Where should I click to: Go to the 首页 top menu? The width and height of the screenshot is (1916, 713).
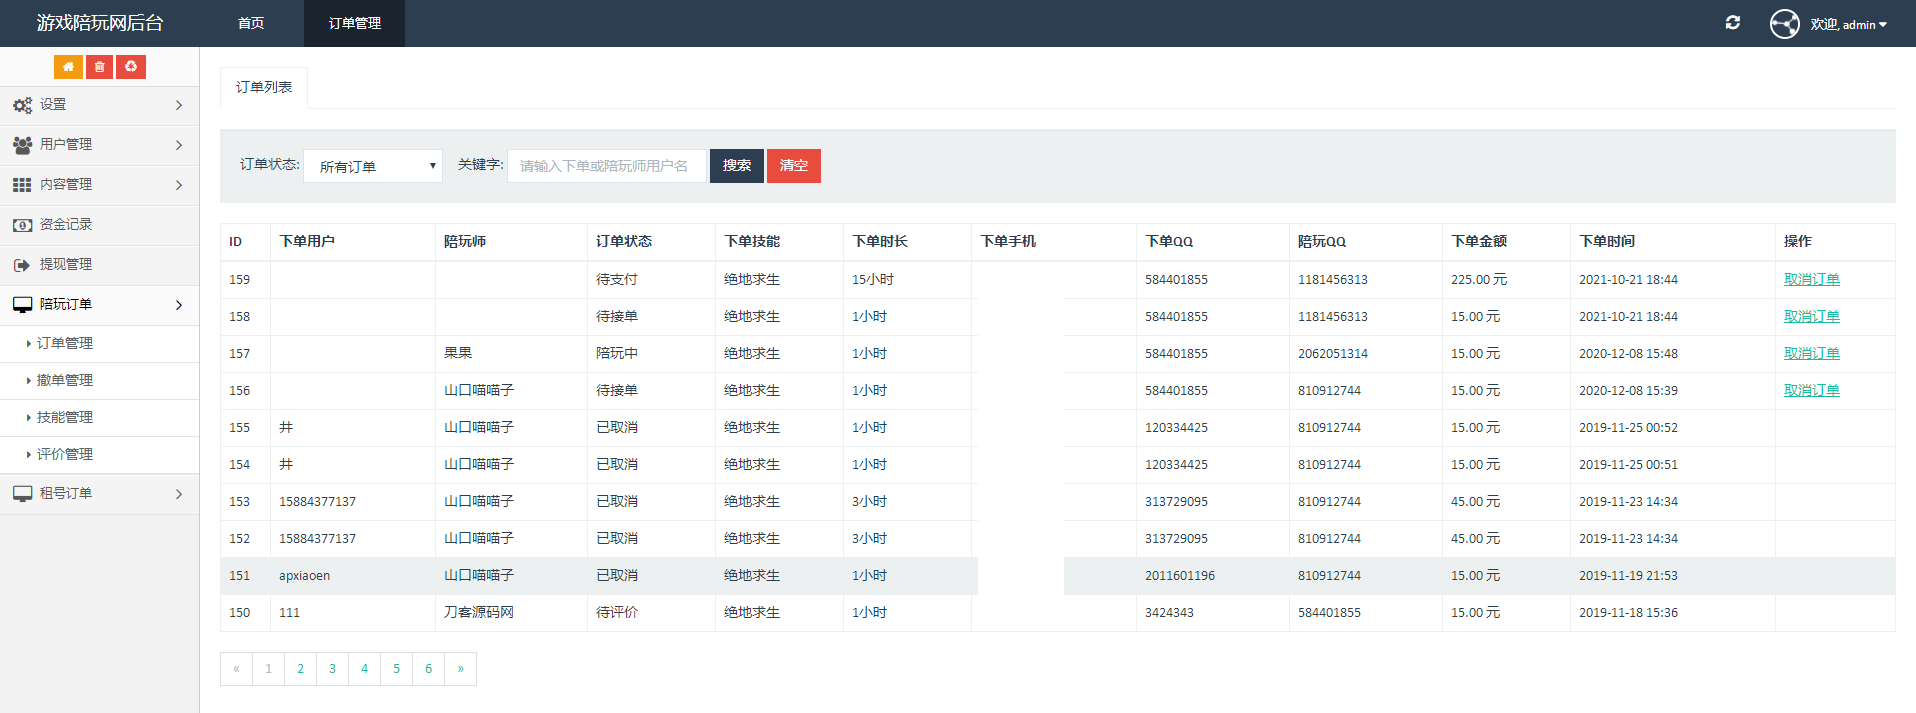[x=251, y=23]
